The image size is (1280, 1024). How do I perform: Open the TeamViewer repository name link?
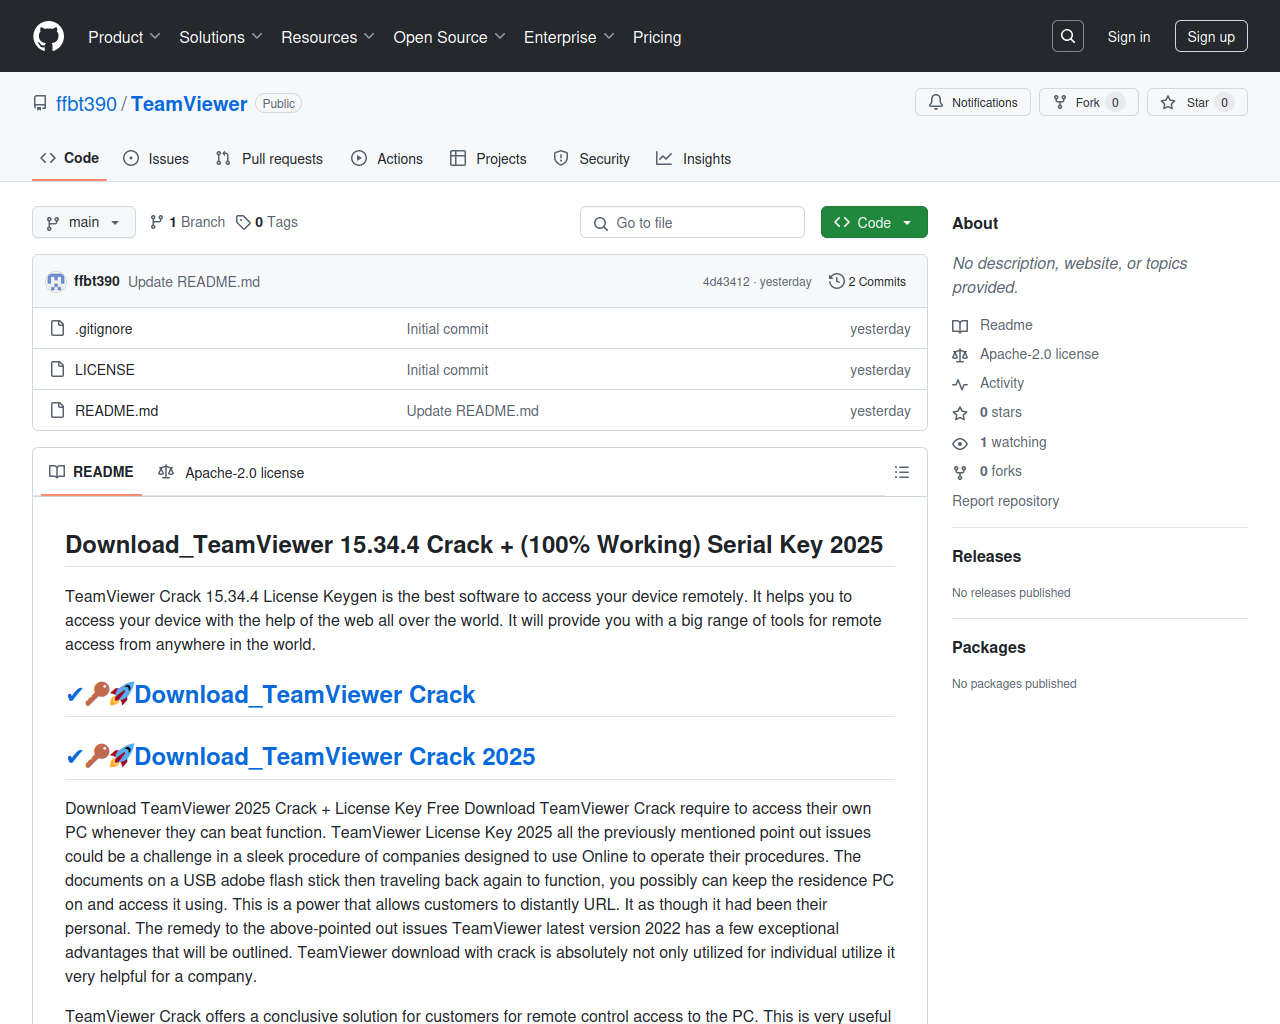click(189, 104)
